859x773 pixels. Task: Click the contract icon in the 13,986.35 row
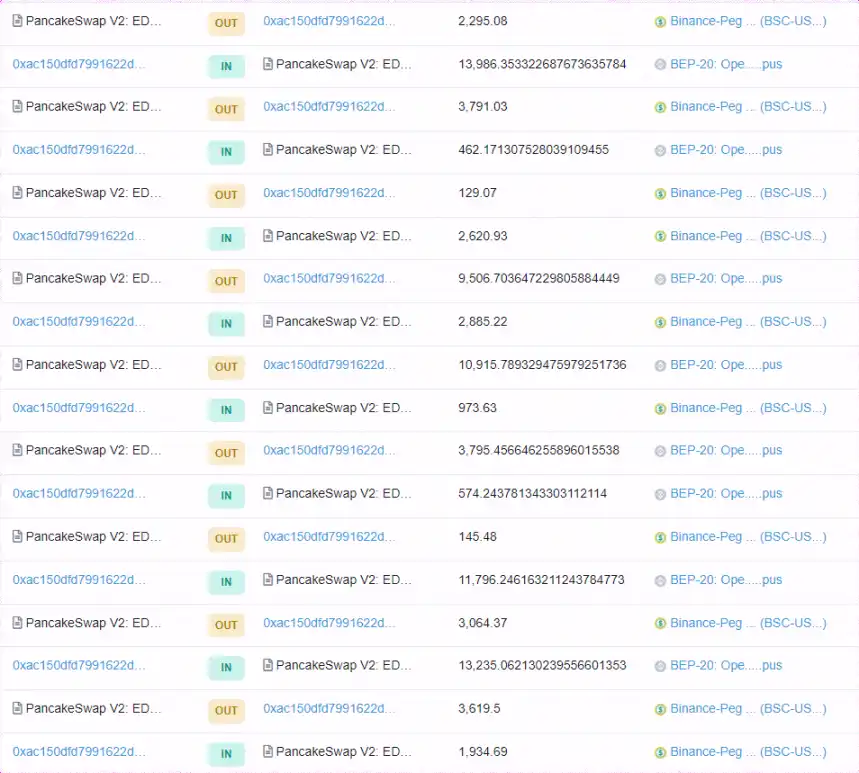[268, 64]
